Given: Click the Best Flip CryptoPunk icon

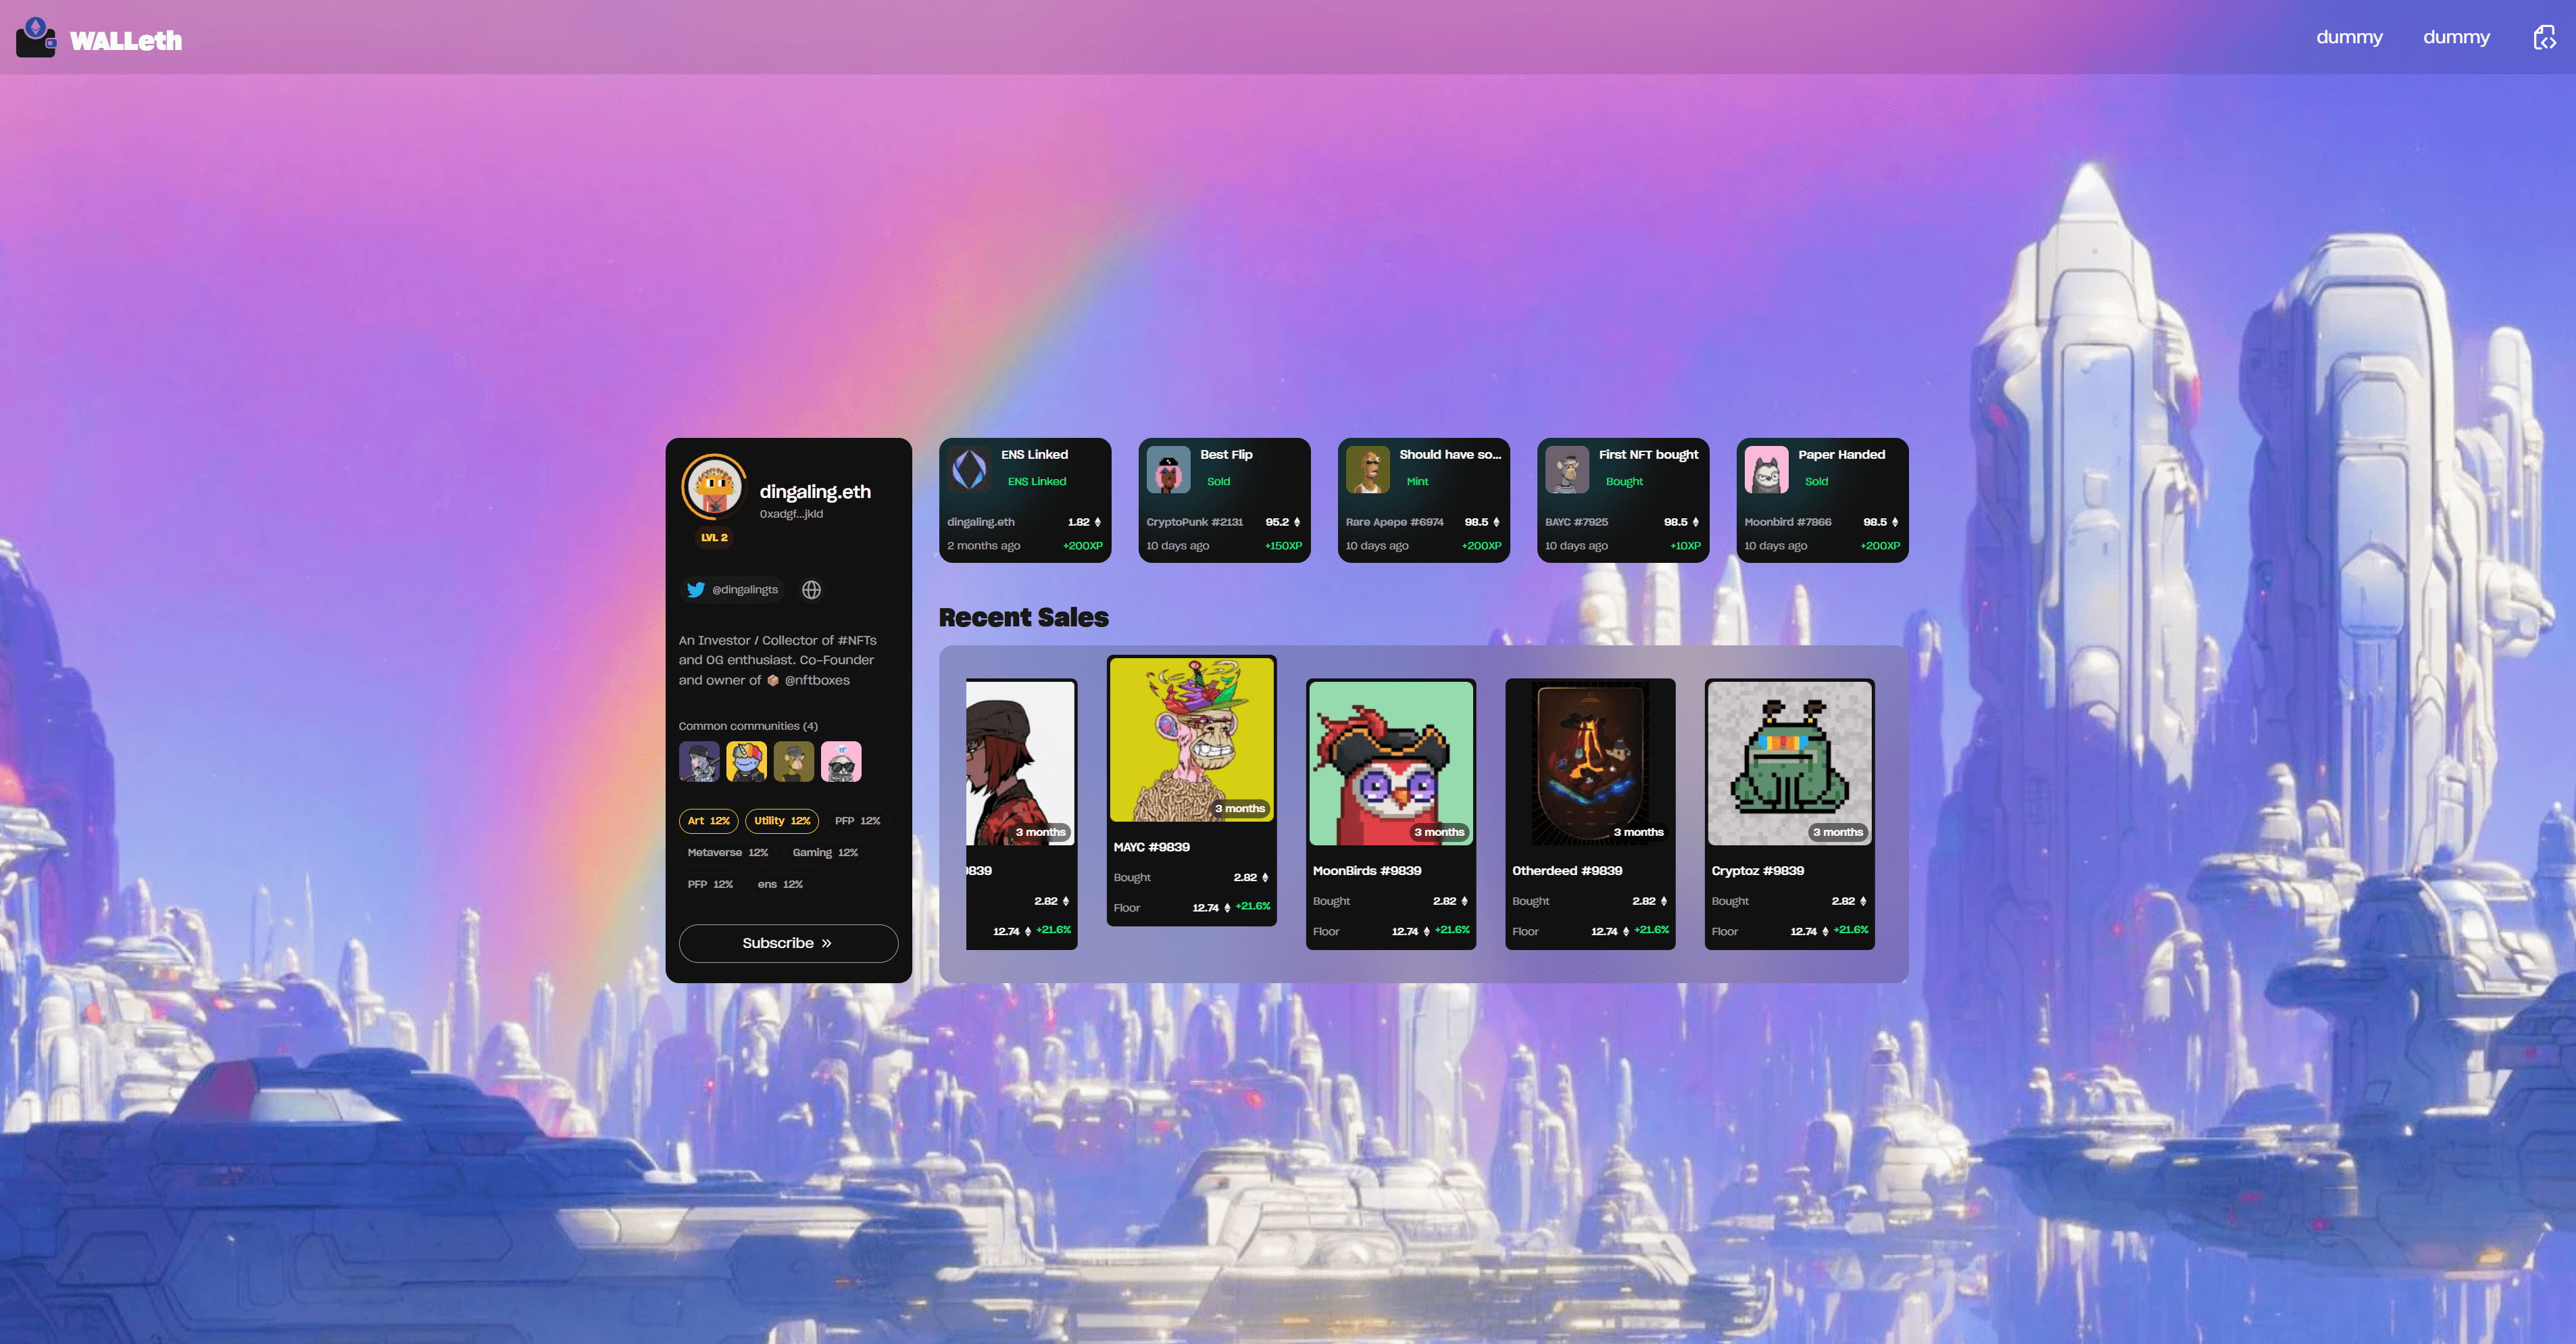Looking at the screenshot, I should coord(1168,469).
